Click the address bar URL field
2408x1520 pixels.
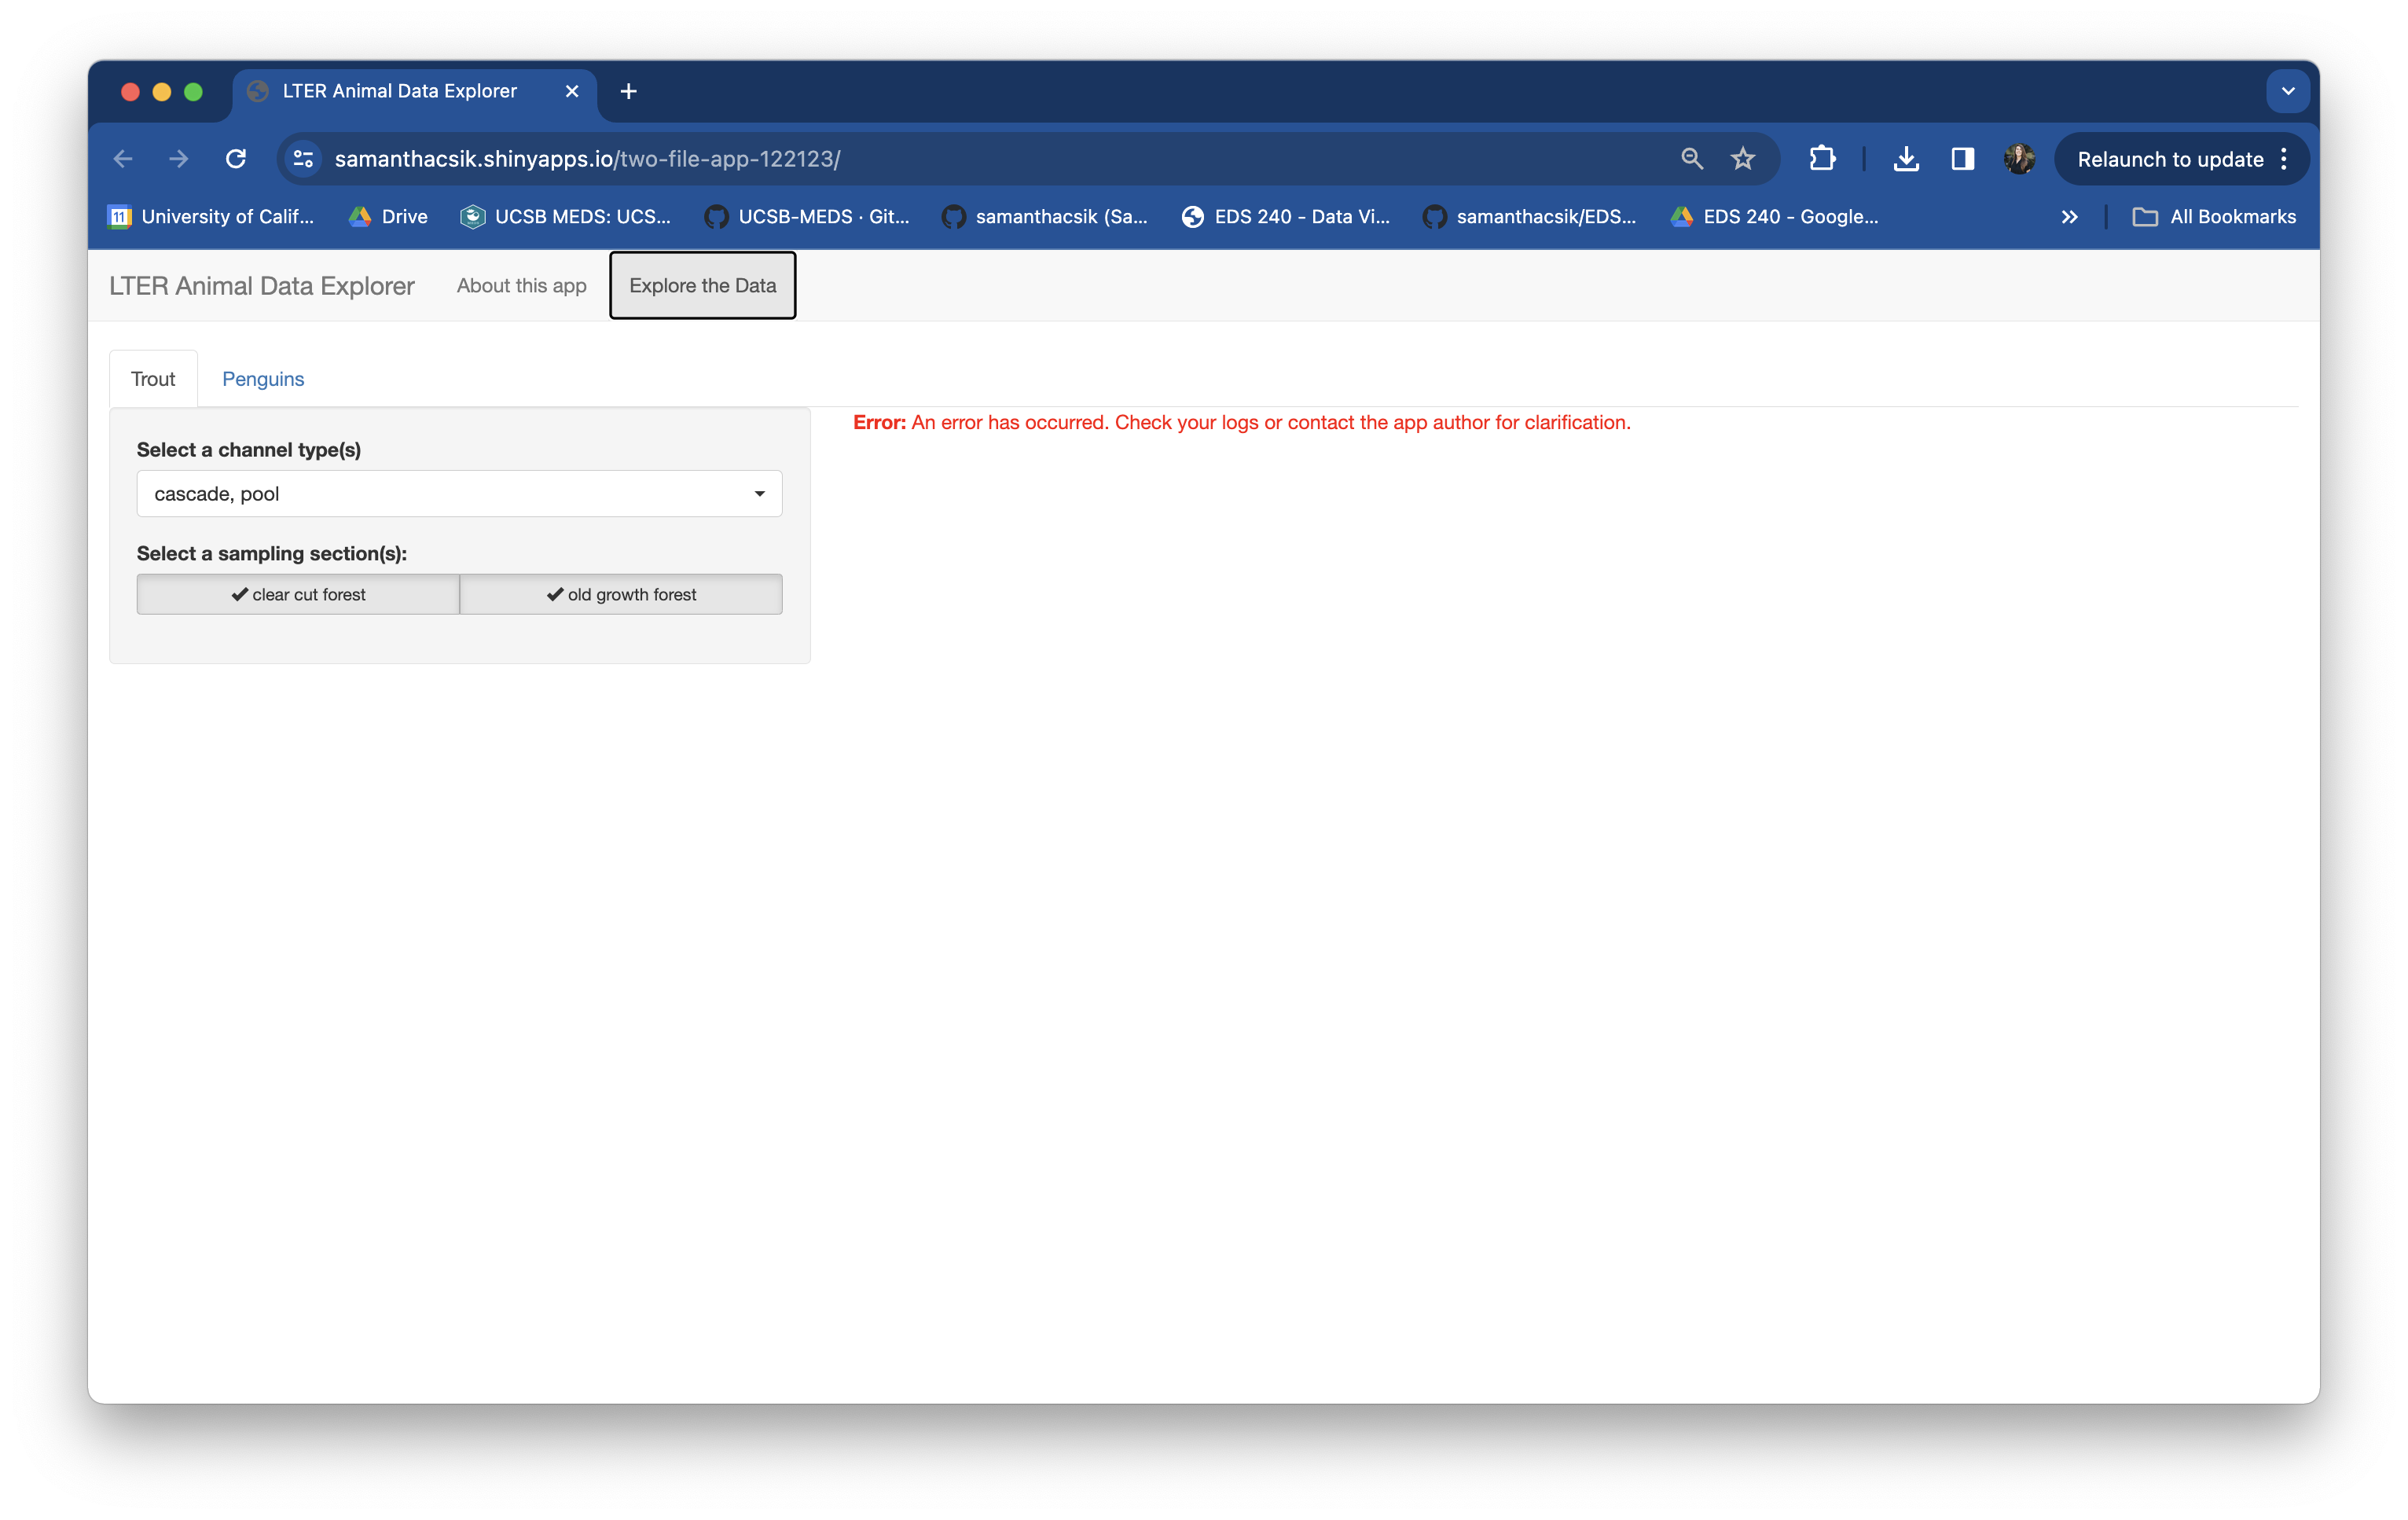pos(900,159)
